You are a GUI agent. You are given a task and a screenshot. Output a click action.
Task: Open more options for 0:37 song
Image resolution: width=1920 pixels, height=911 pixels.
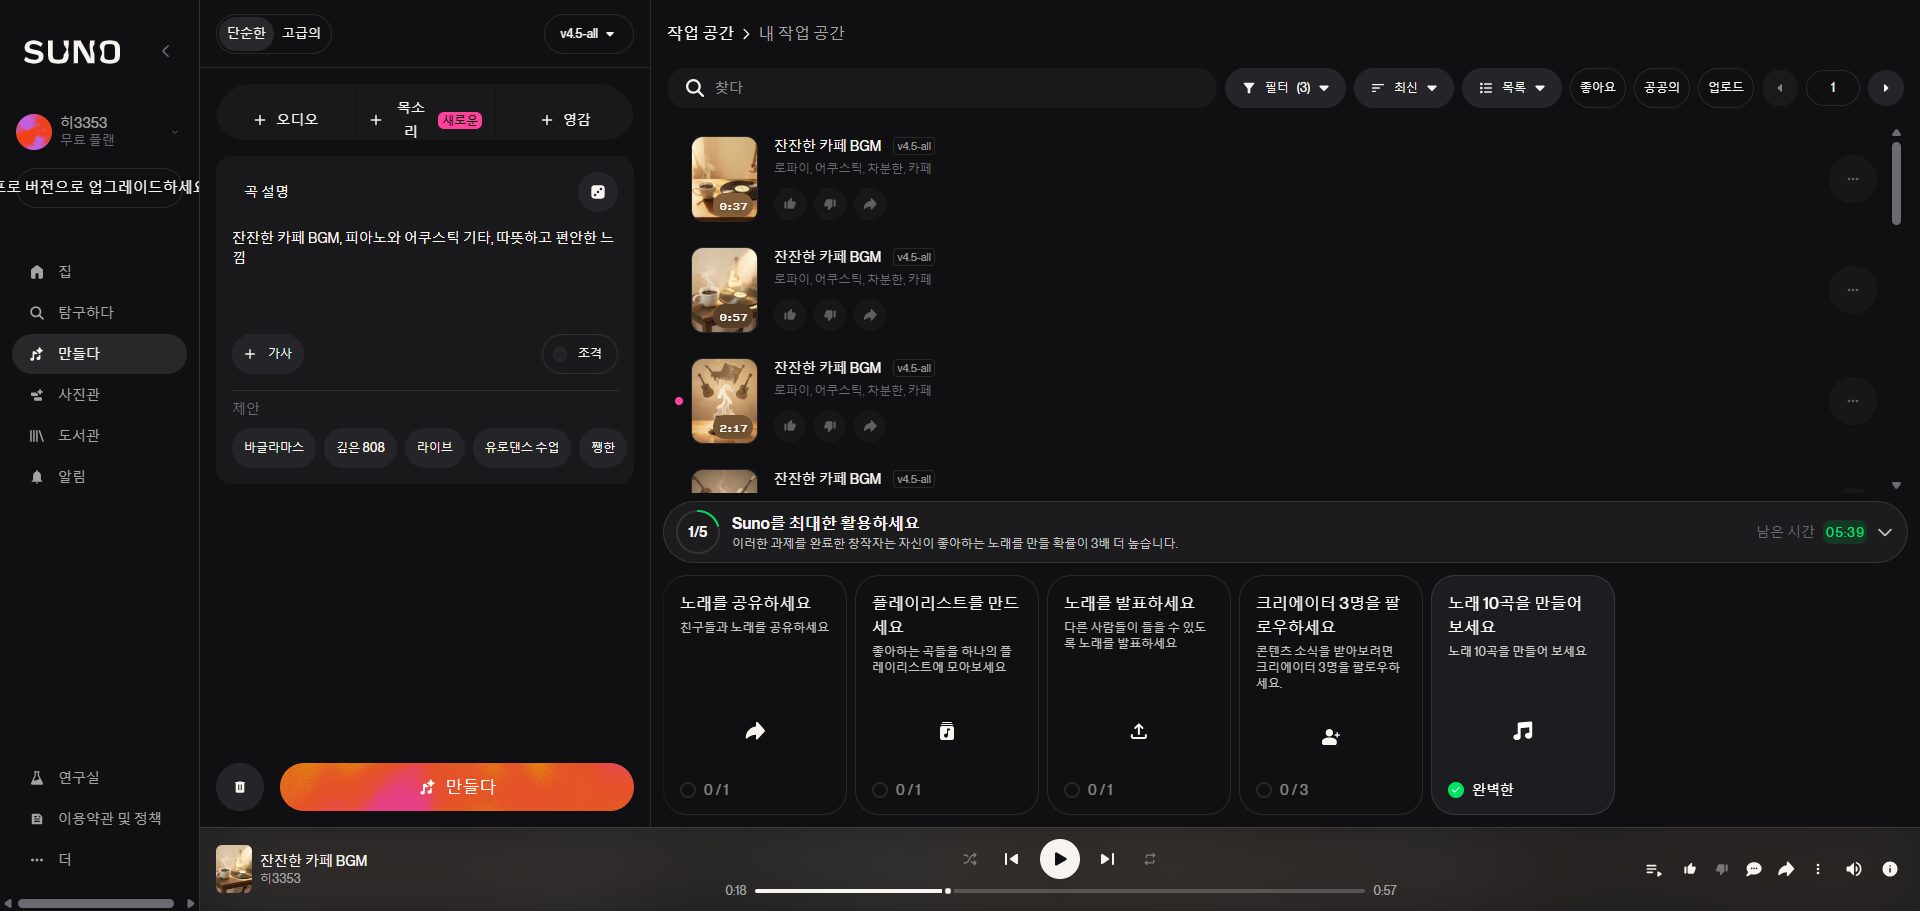(1853, 179)
